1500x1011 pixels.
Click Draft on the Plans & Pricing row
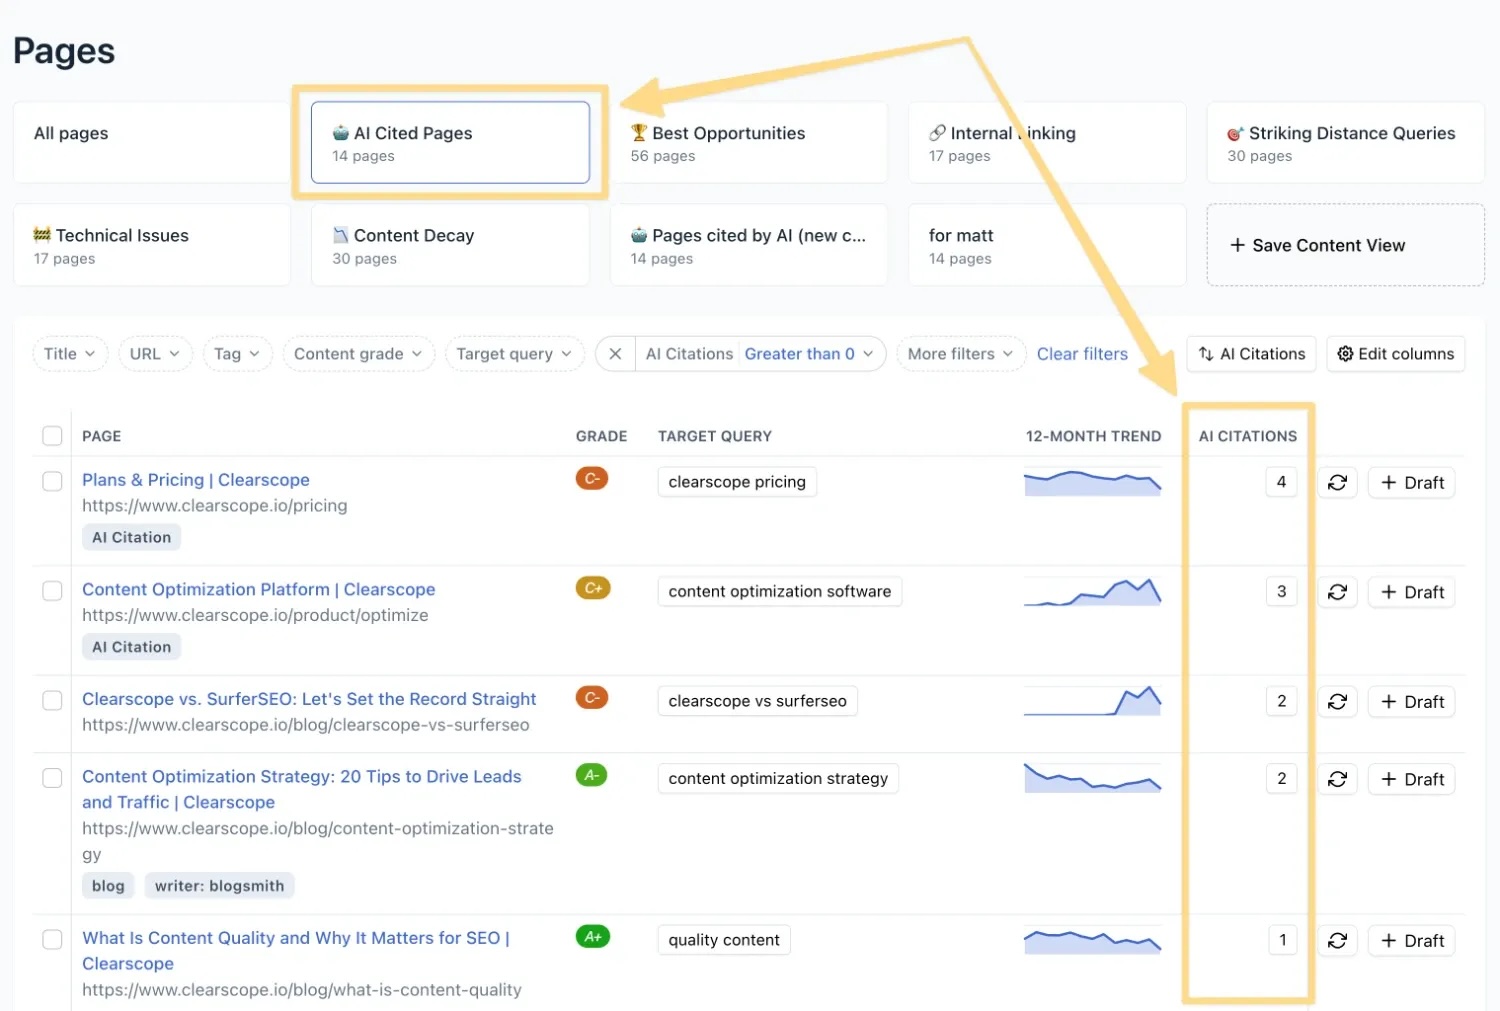pos(1411,482)
